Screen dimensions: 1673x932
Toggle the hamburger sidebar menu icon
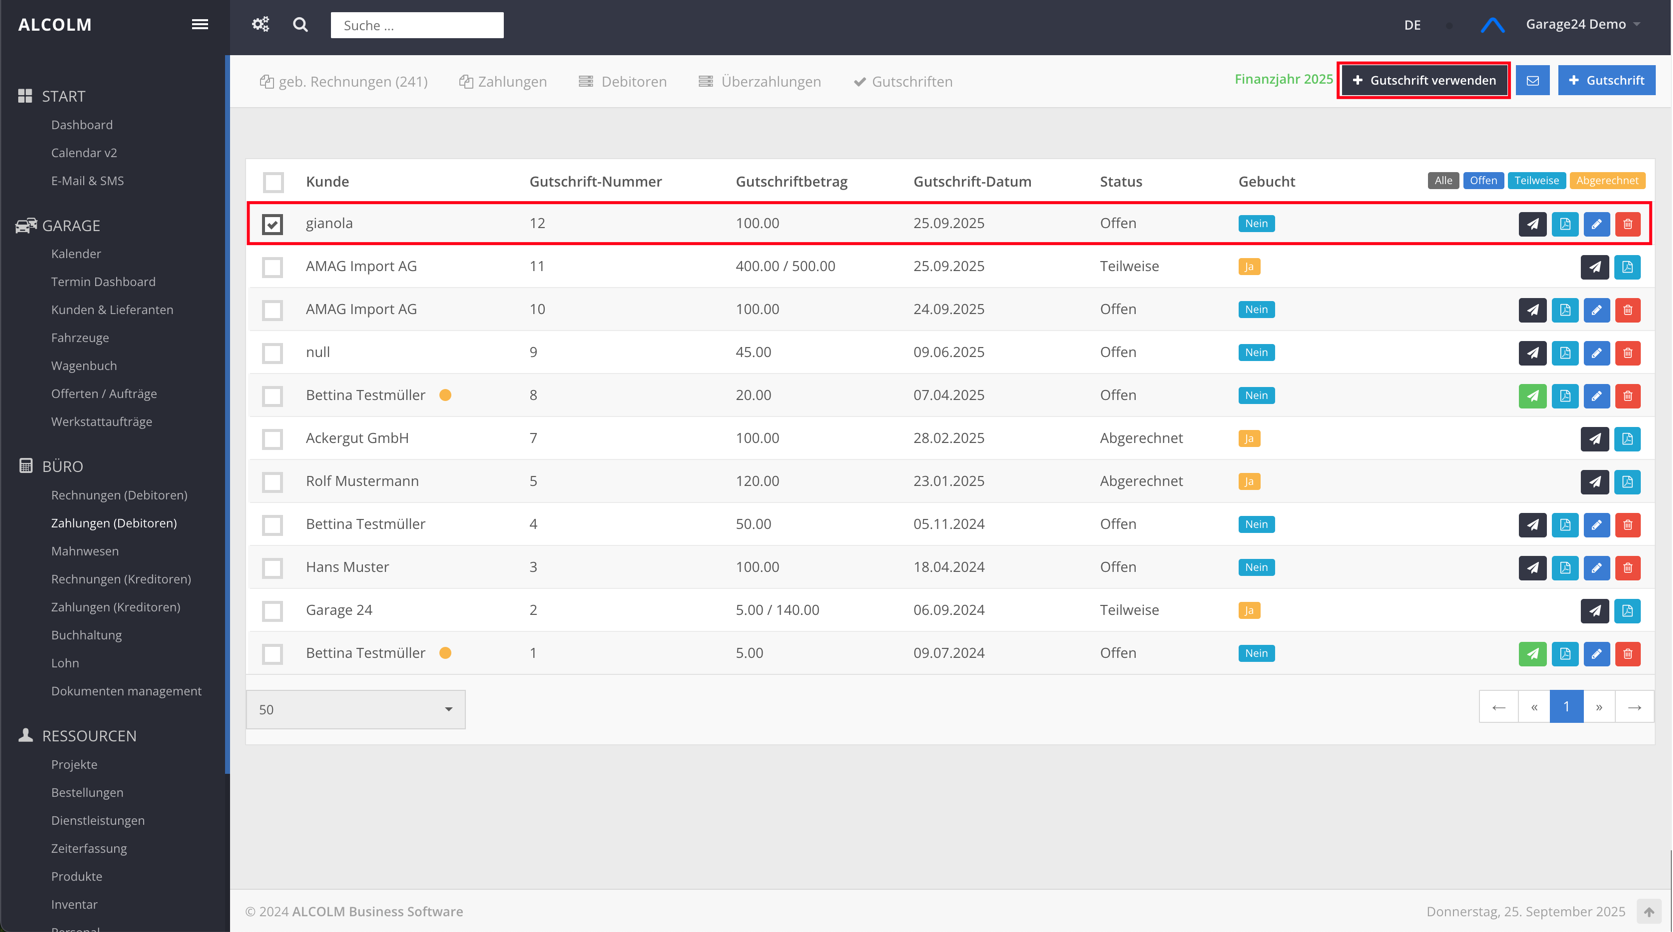pos(200,25)
